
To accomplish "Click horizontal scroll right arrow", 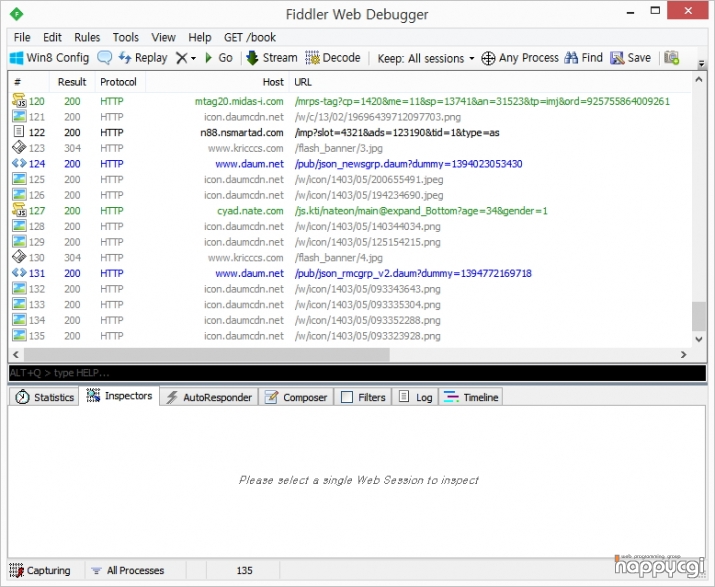I will coord(683,354).
